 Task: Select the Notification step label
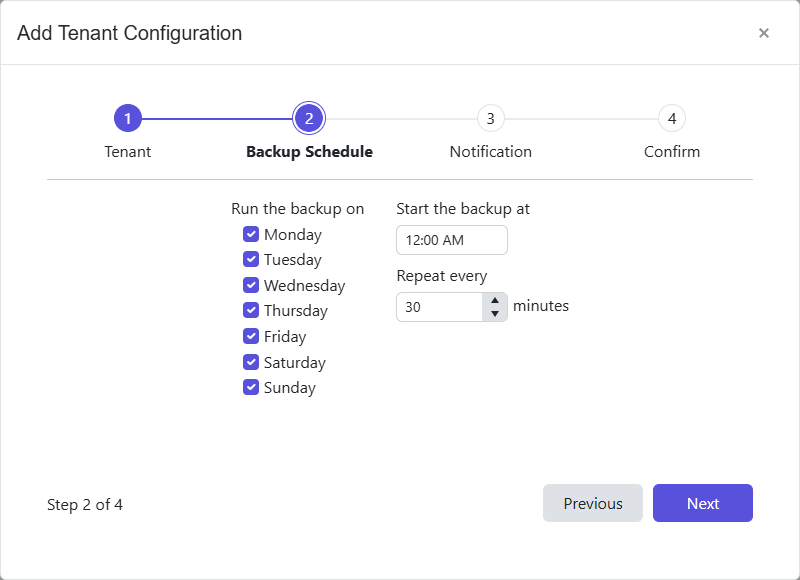pos(490,151)
